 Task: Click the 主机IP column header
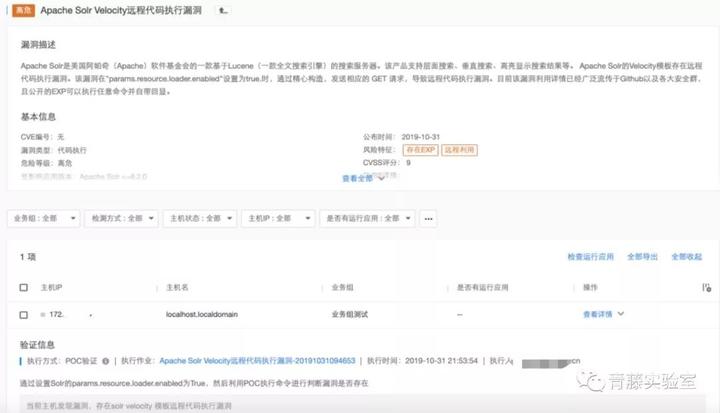click(51, 288)
